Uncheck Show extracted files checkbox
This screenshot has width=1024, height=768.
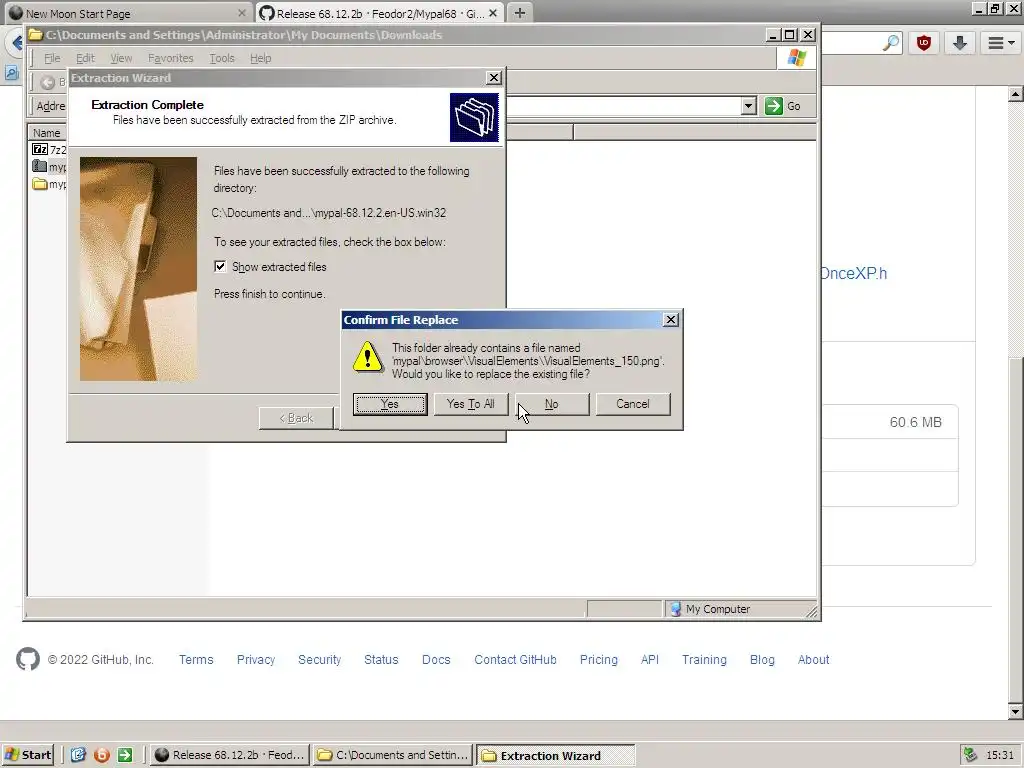pos(220,266)
